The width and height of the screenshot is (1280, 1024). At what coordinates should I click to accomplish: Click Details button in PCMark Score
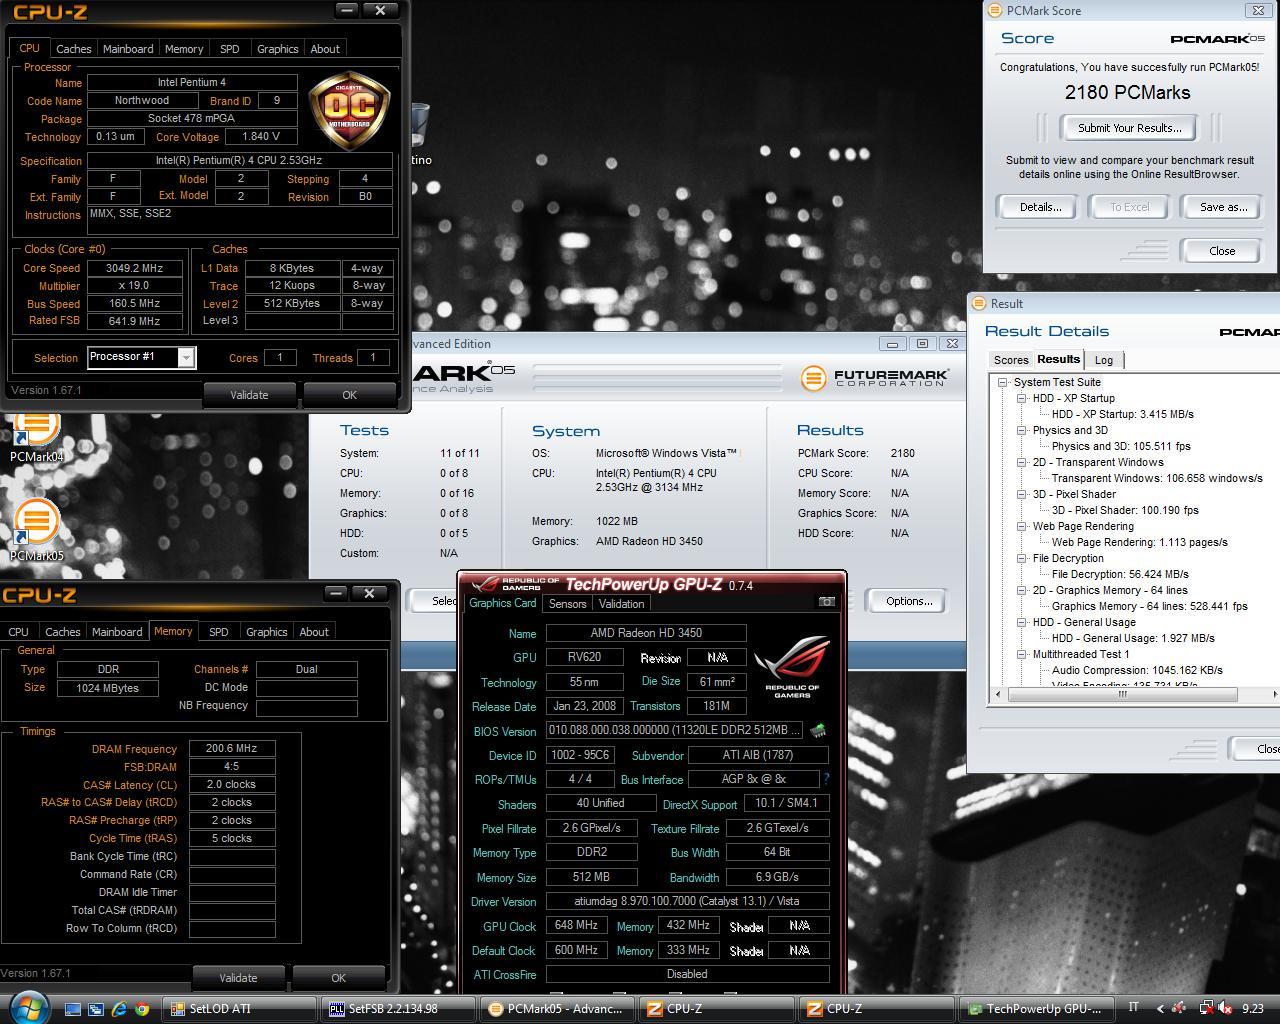1040,207
